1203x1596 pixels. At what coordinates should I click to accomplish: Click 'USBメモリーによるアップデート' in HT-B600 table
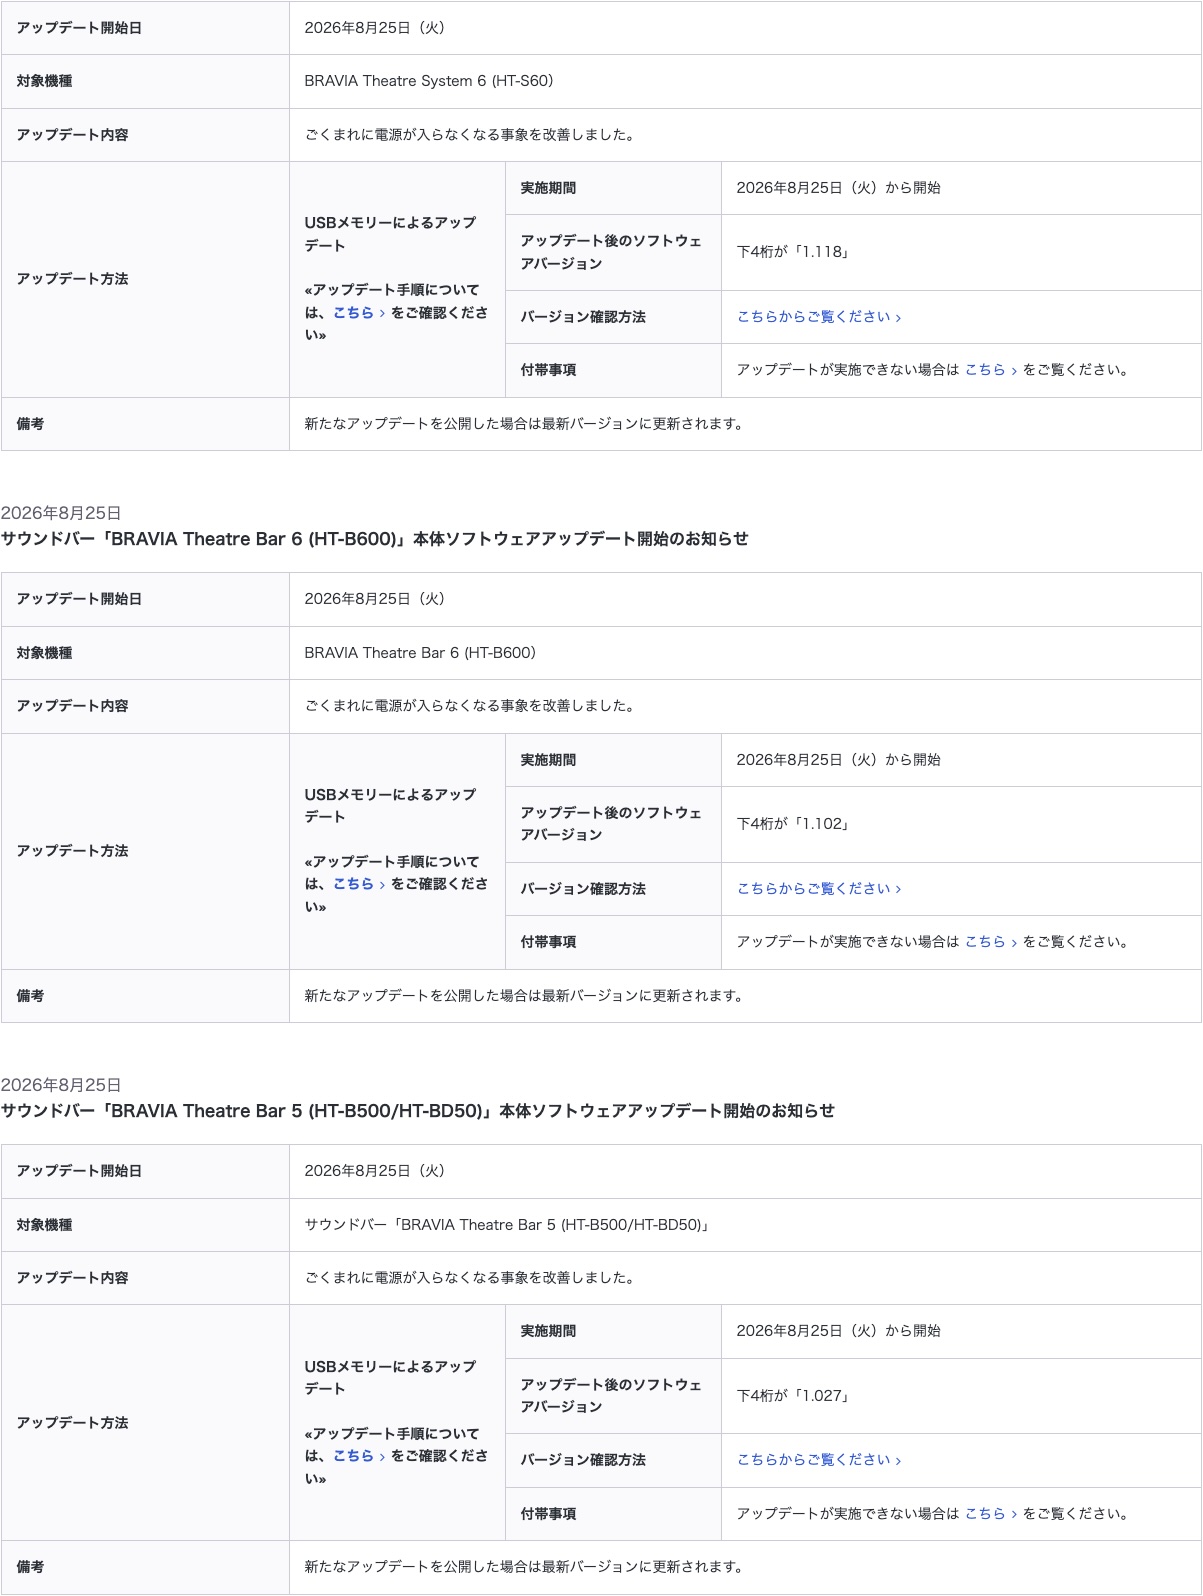click(390, 806)
